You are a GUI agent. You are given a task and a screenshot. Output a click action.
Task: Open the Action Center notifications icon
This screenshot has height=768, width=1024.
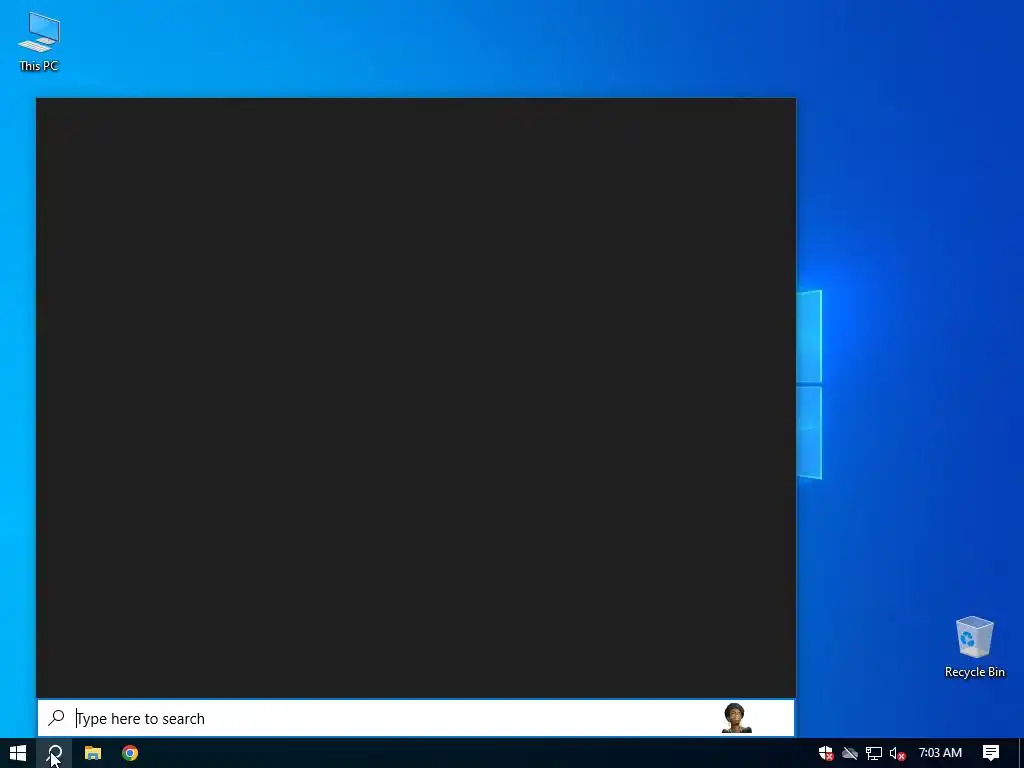click(x=991, y=753)
